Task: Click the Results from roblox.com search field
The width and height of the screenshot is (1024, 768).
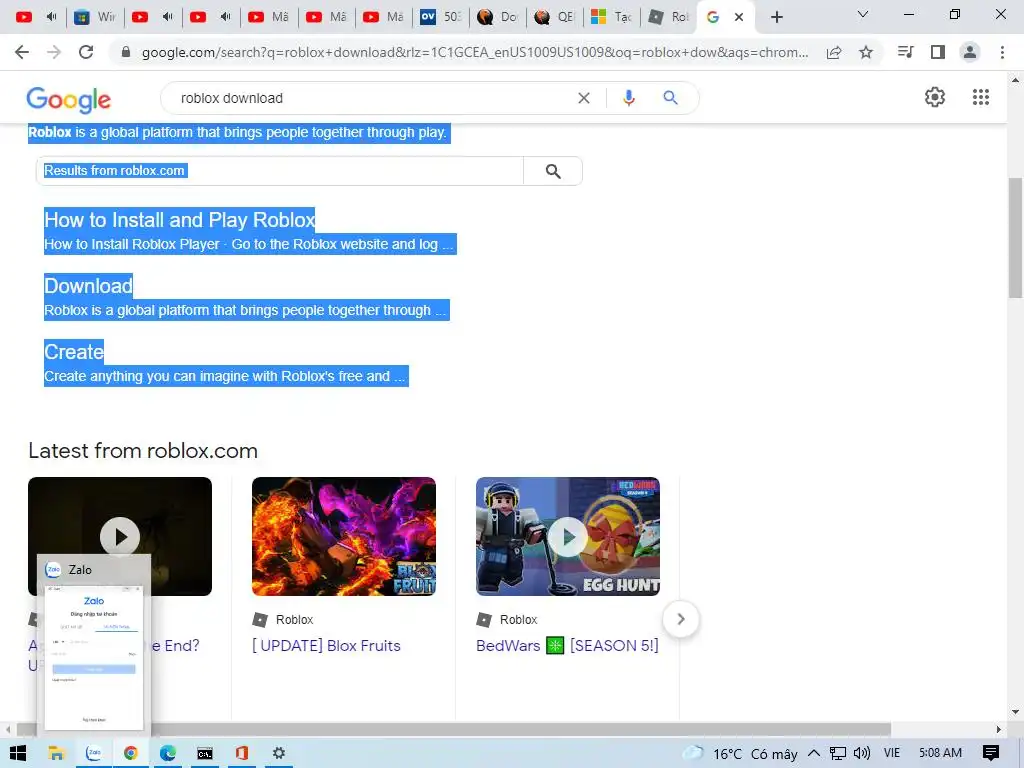Action: coord(280,171)
